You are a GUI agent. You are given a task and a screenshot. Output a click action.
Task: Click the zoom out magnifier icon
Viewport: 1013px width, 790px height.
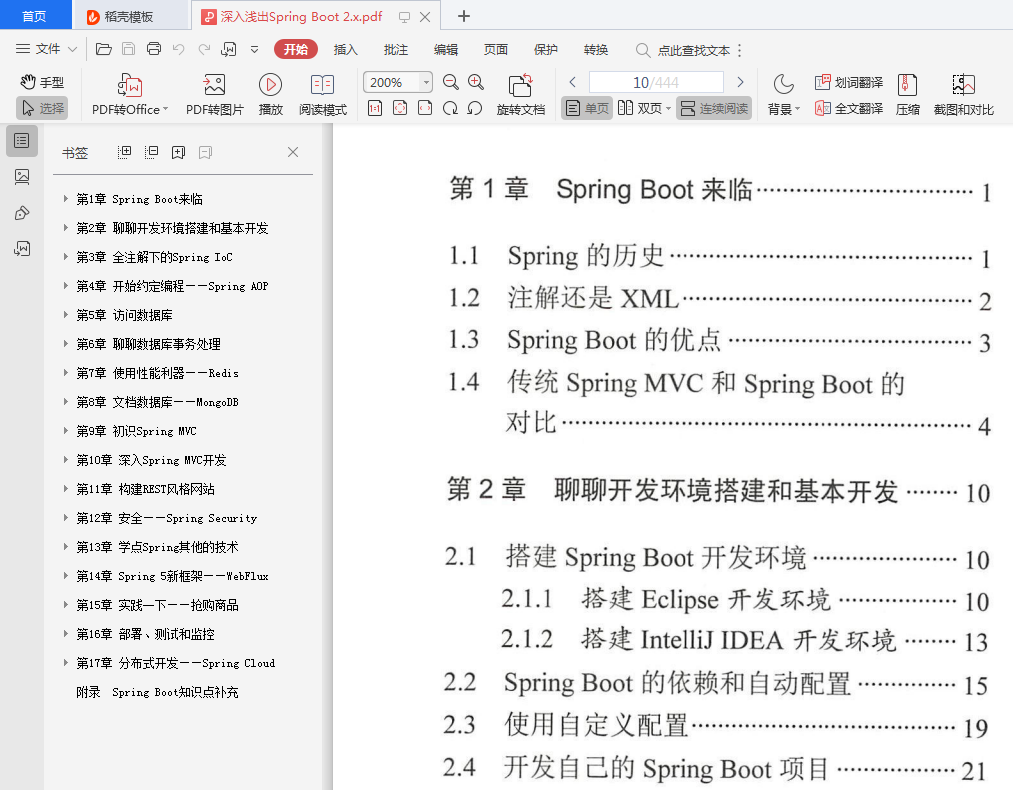tap(450, 82)
